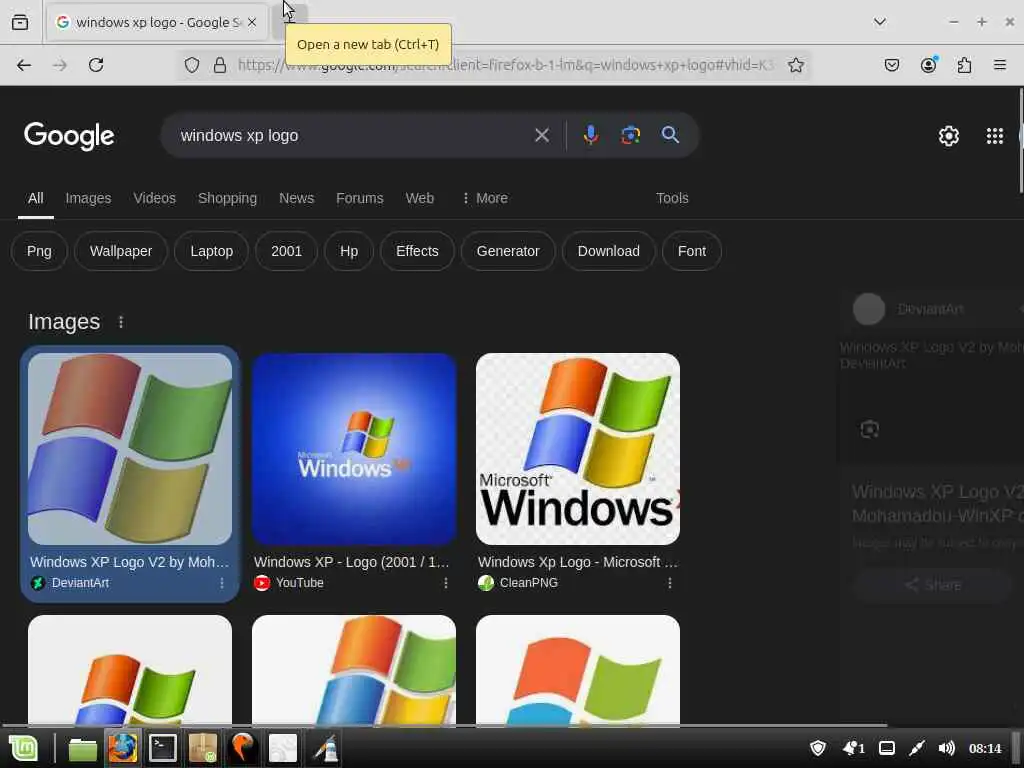
Task: Open tracking protection shield icon
Action: [x=191, y=65]
